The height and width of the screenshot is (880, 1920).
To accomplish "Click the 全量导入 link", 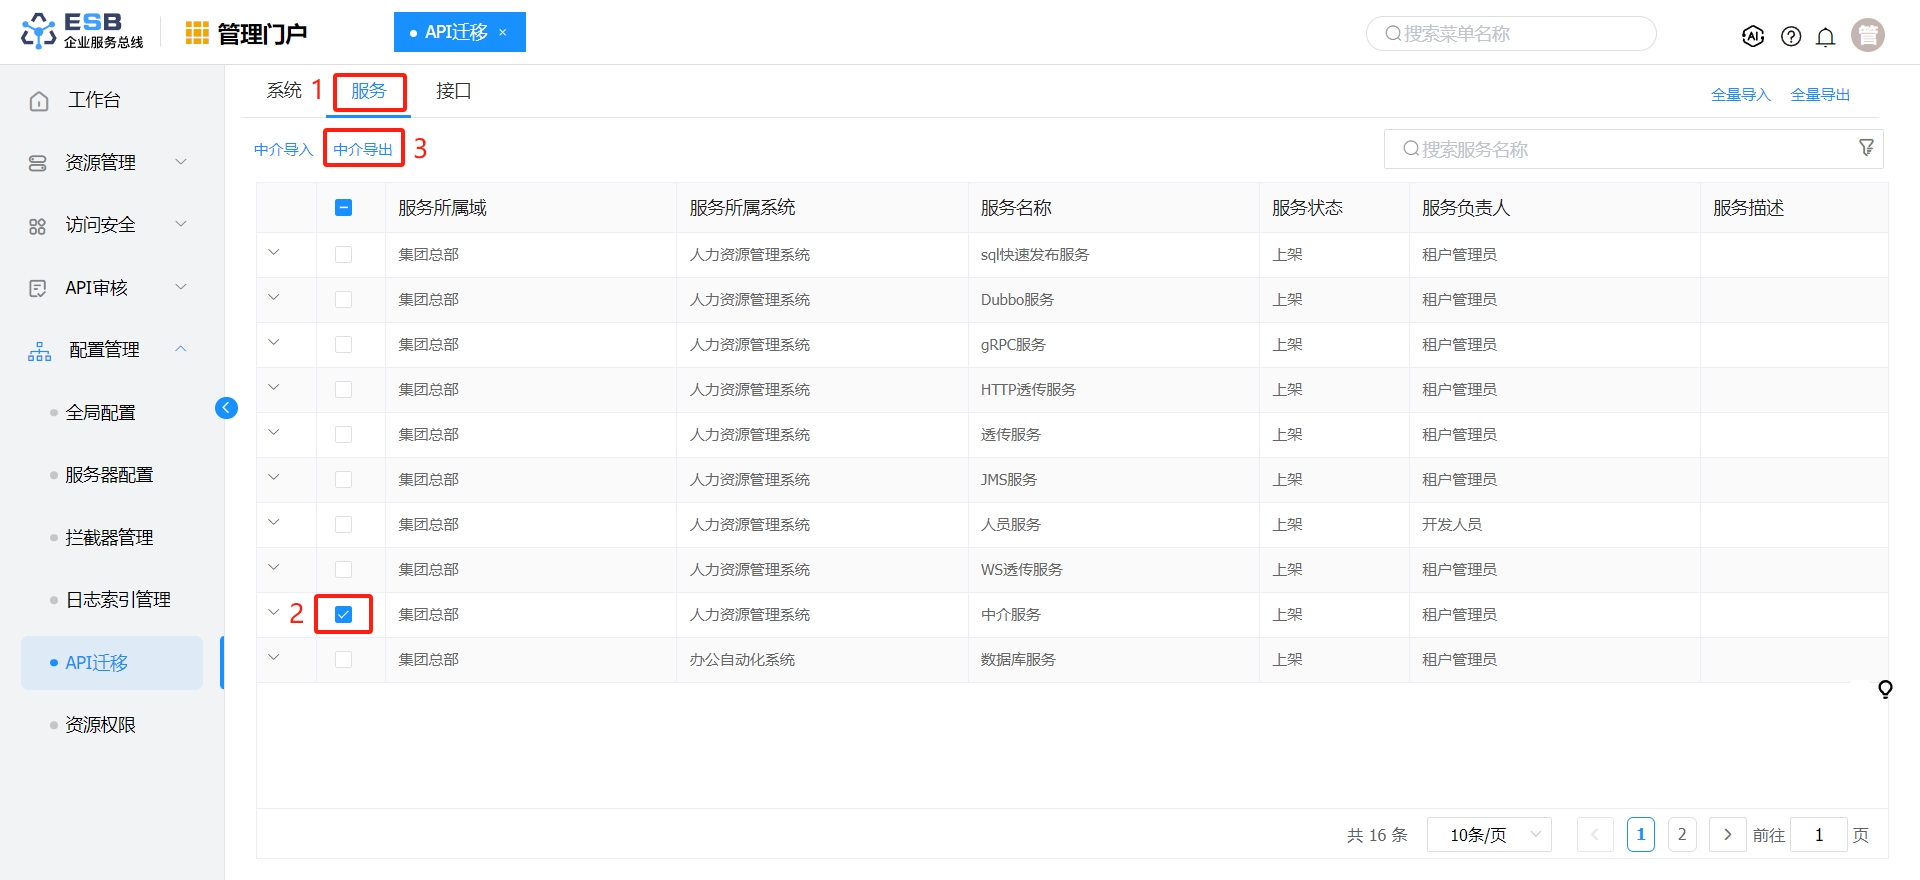I will (1740, 95).
